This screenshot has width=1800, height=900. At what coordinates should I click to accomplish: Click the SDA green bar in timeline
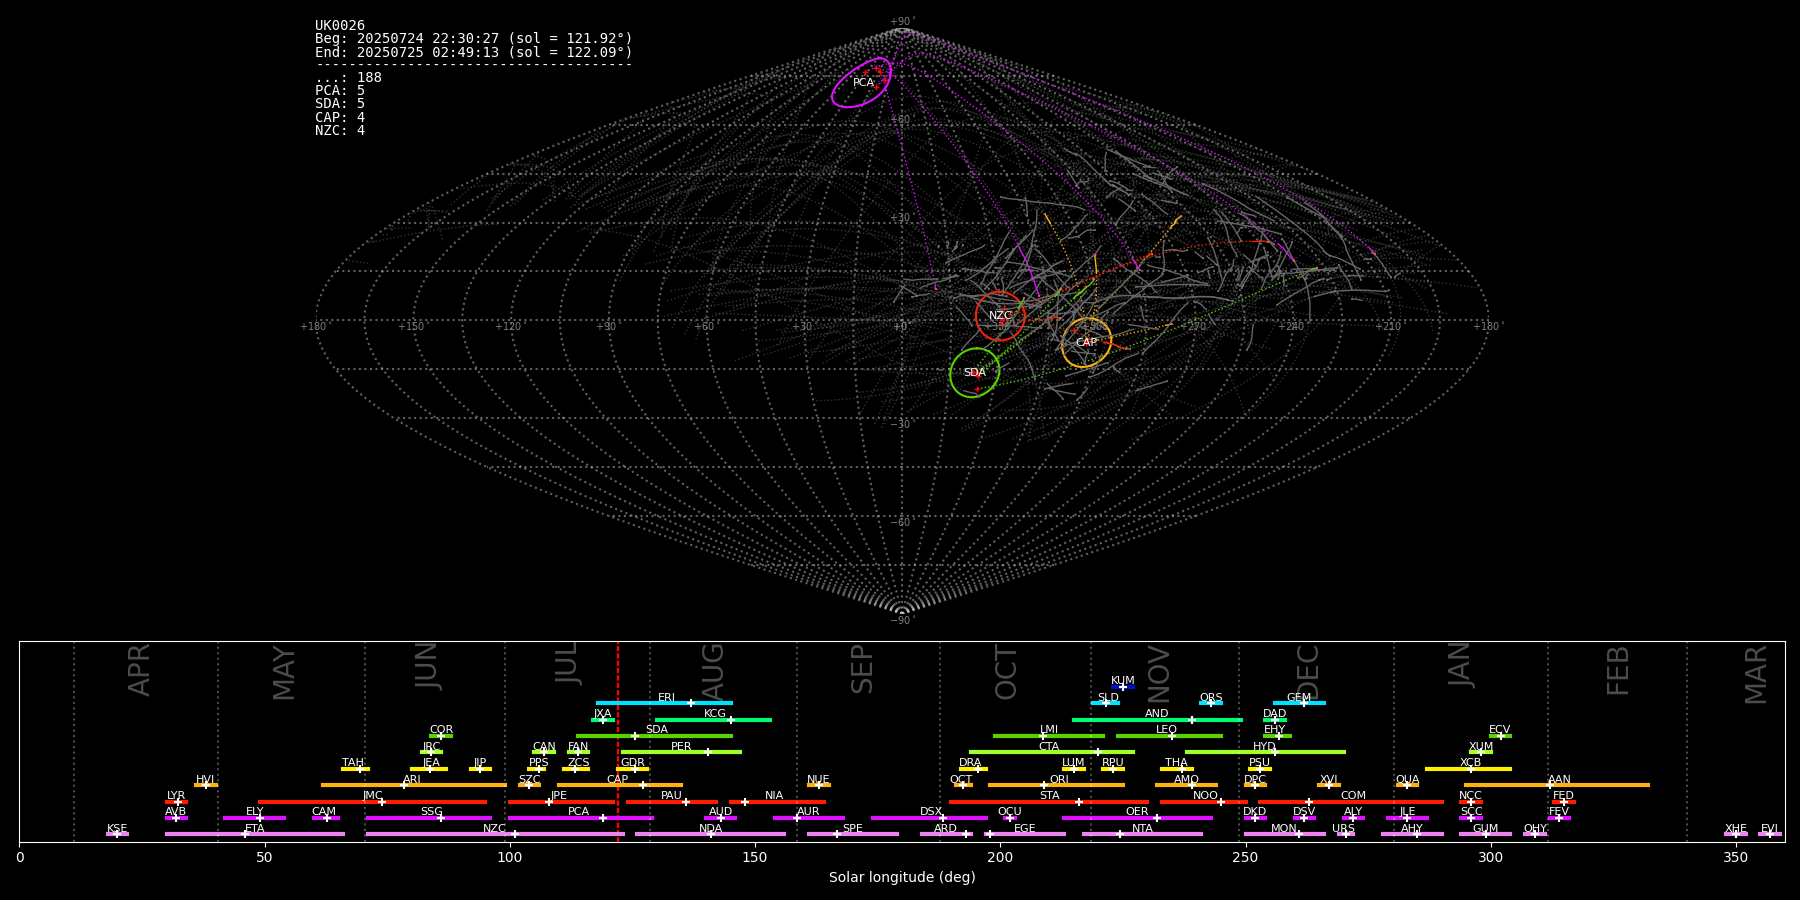coord(654,736)
